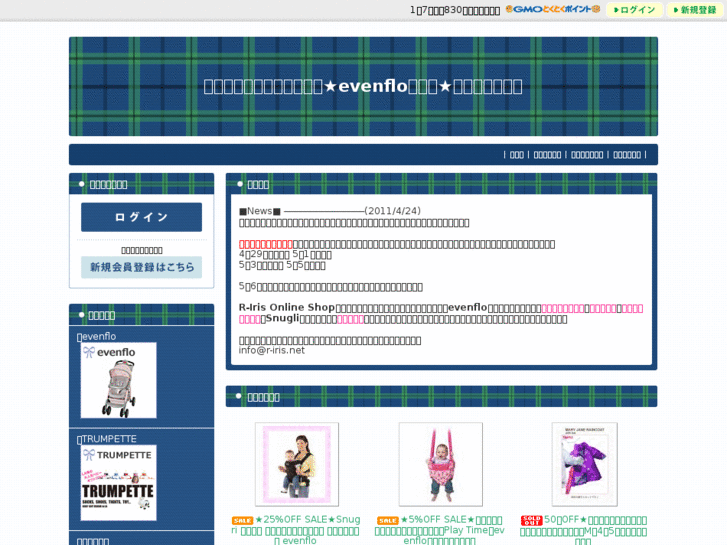Image resolution: width=727 pixels, height=545 pixels.
Task: Open the 5%OFF SALE Play Time product link
Action: click(x=440, y=530)
